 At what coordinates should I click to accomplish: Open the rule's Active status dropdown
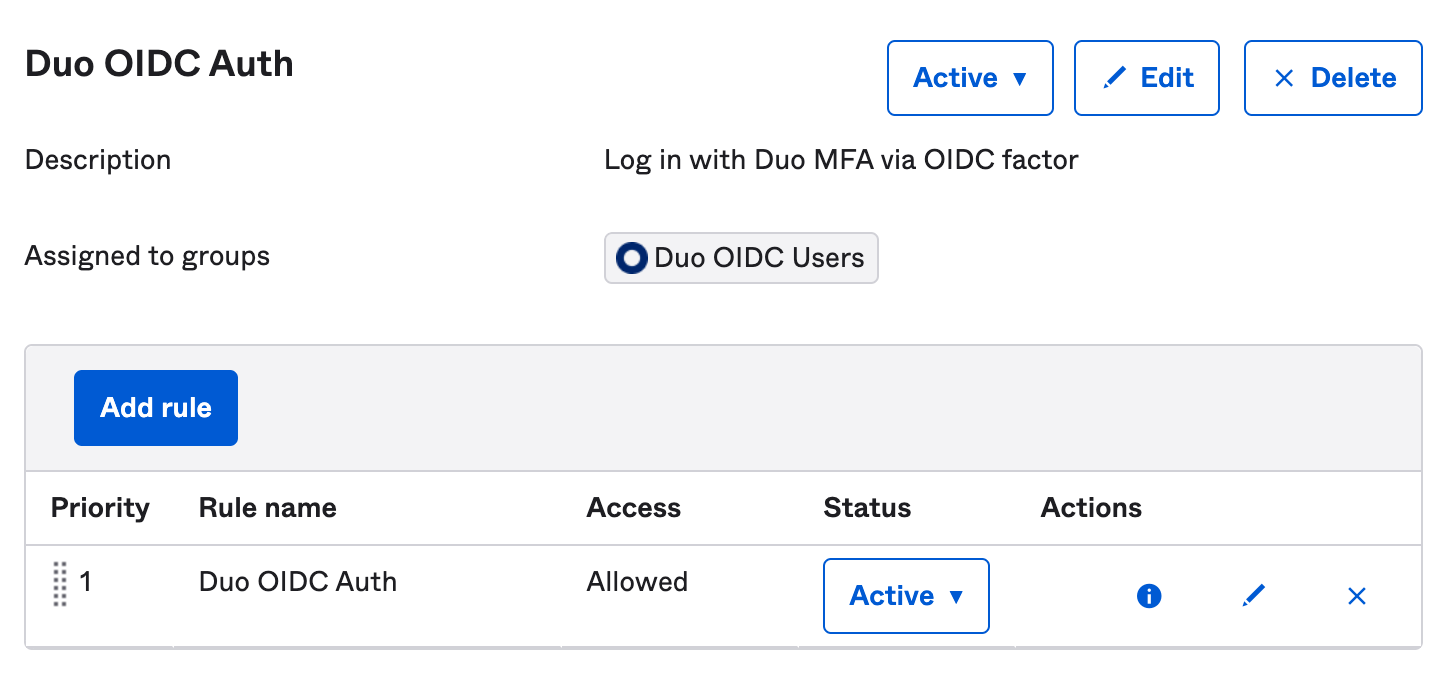click(905, 595)
